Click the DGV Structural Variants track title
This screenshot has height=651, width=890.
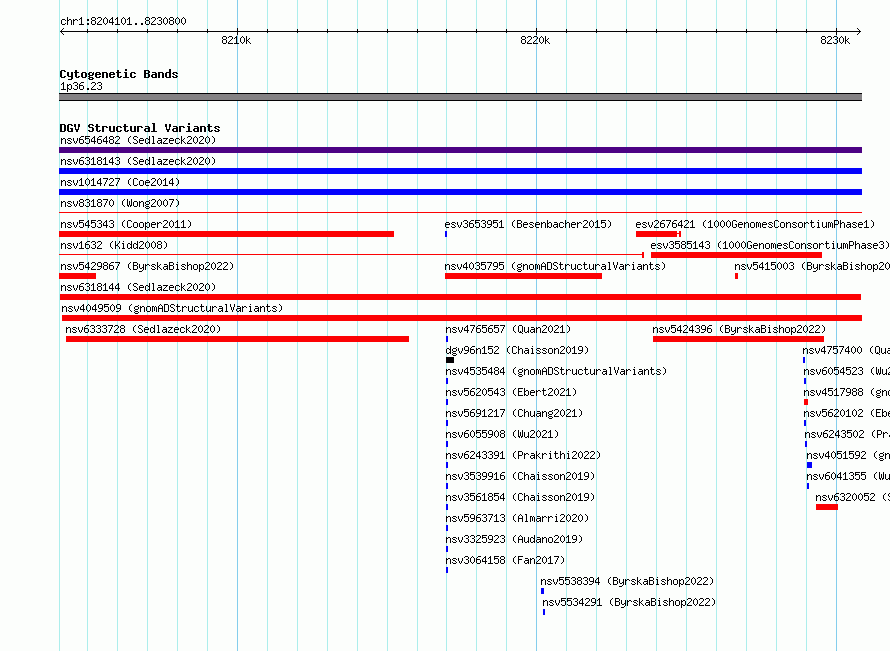140,128
